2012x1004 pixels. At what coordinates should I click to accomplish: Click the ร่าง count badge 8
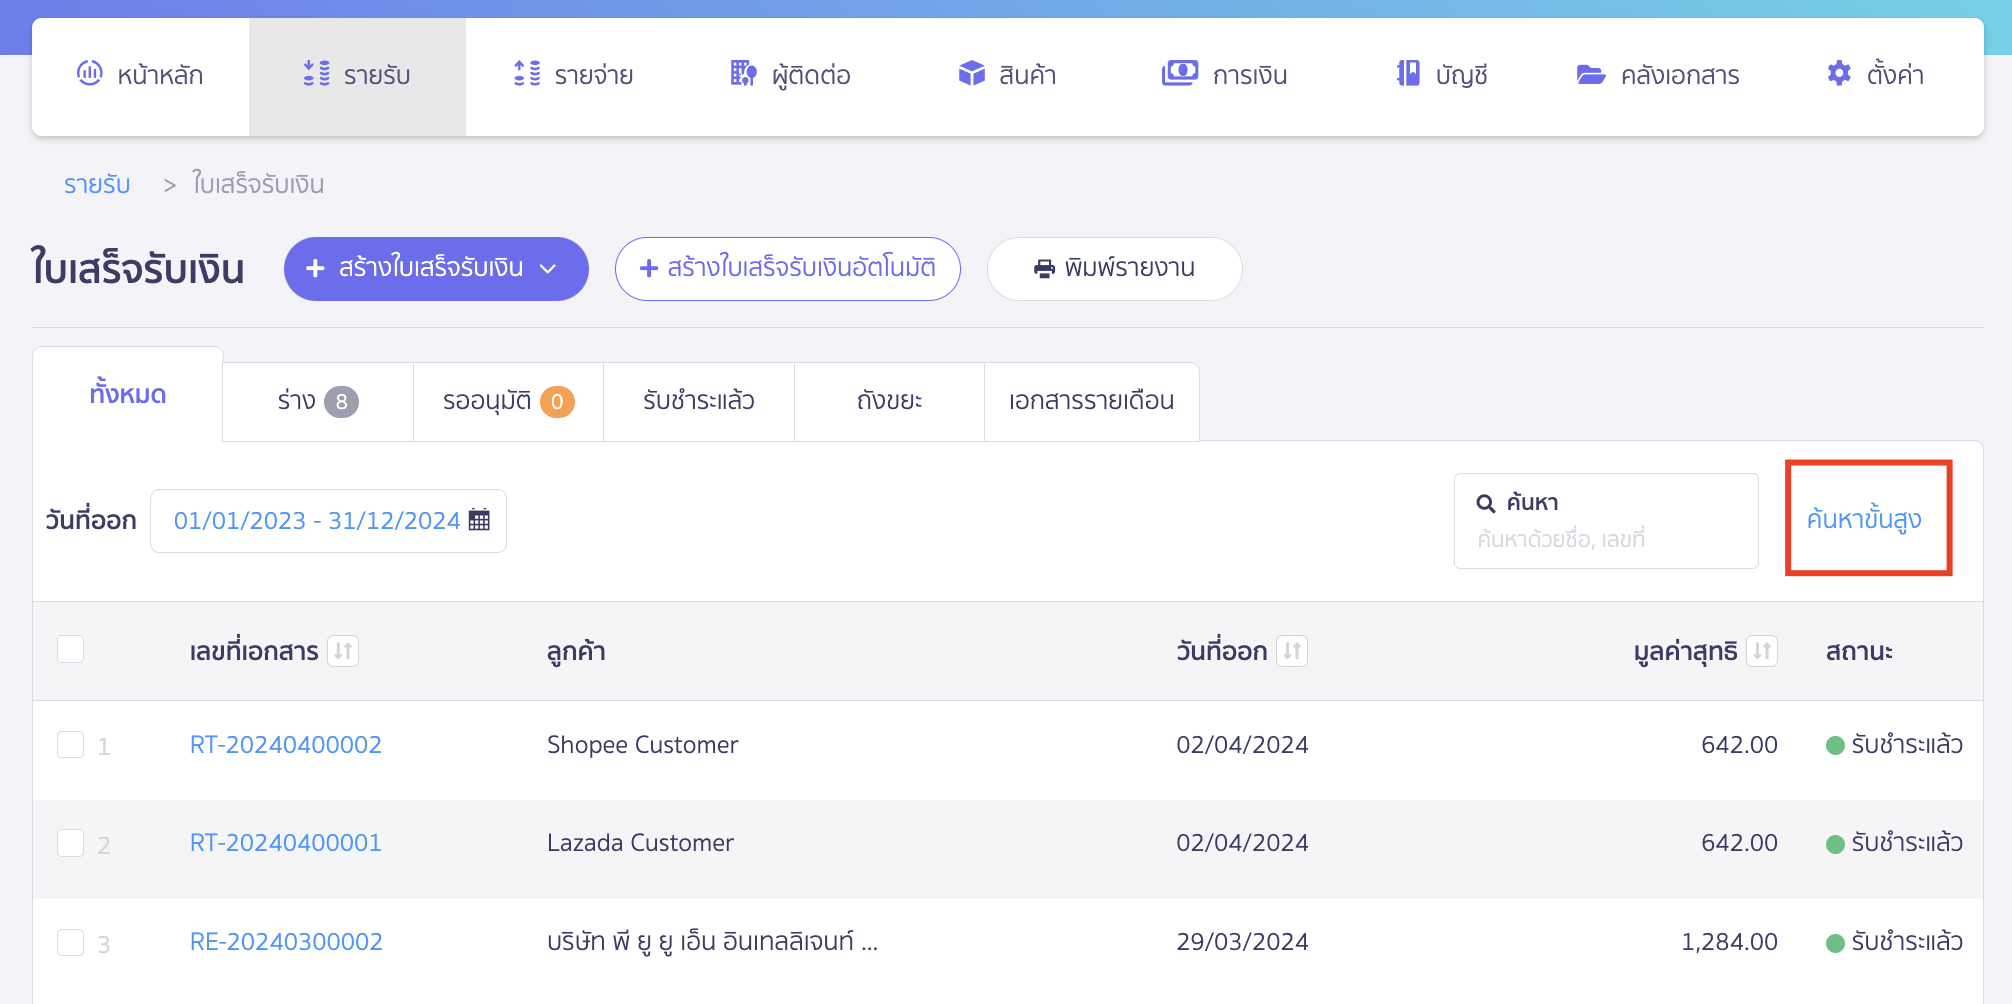tap(341, 402)
